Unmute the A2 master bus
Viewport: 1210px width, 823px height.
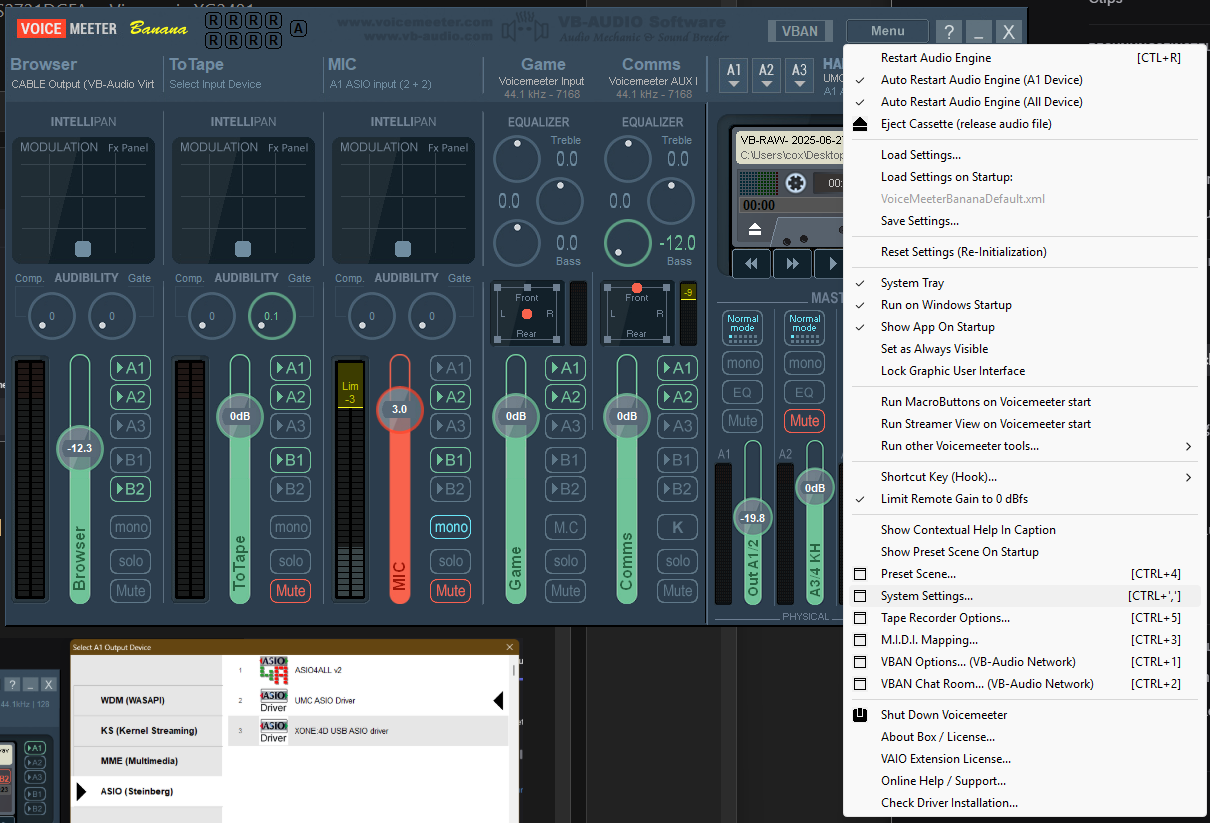pyautogui.click(x=804, y=421)
